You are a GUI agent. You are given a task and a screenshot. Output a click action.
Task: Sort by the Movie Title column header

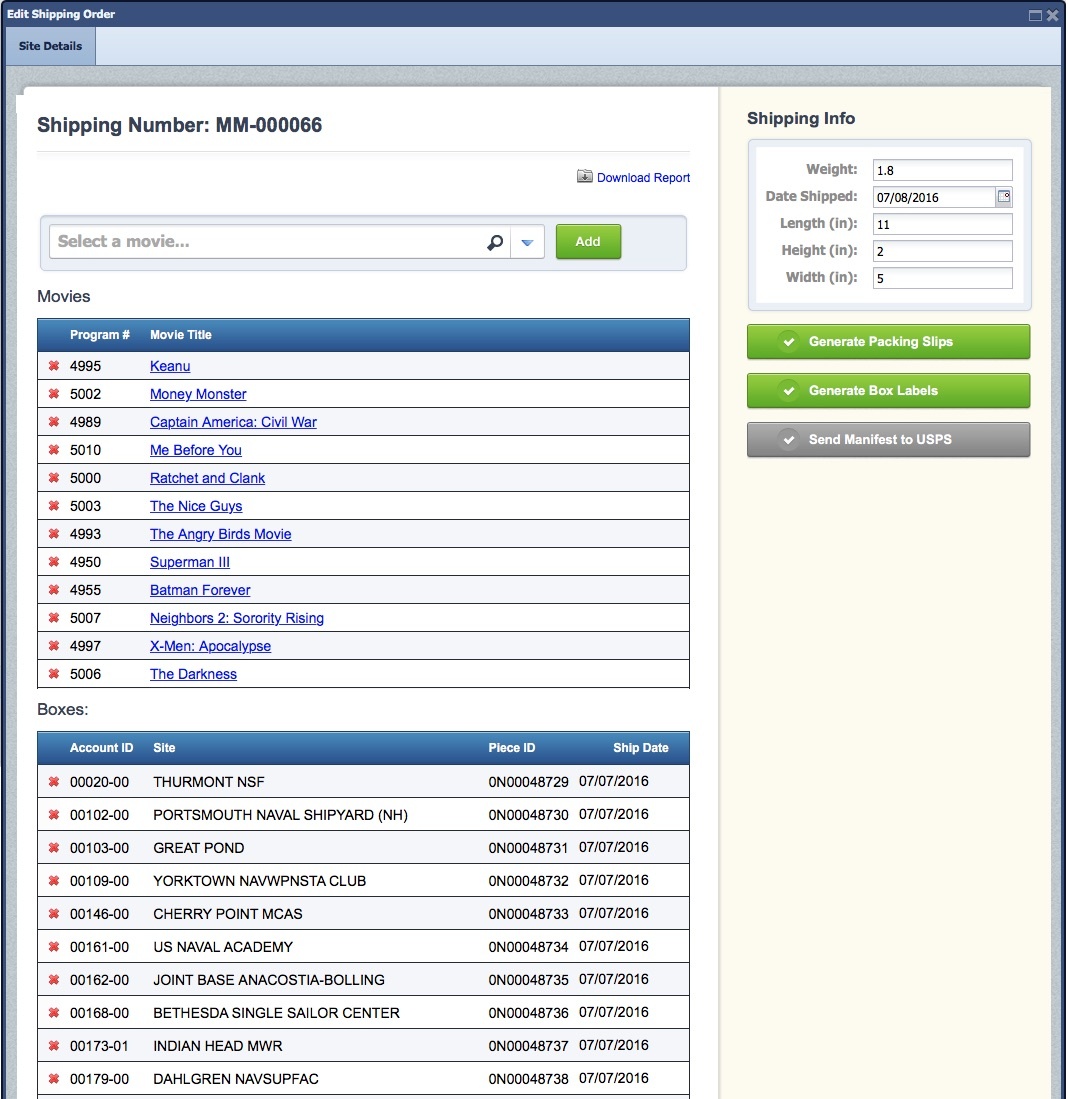181,335
